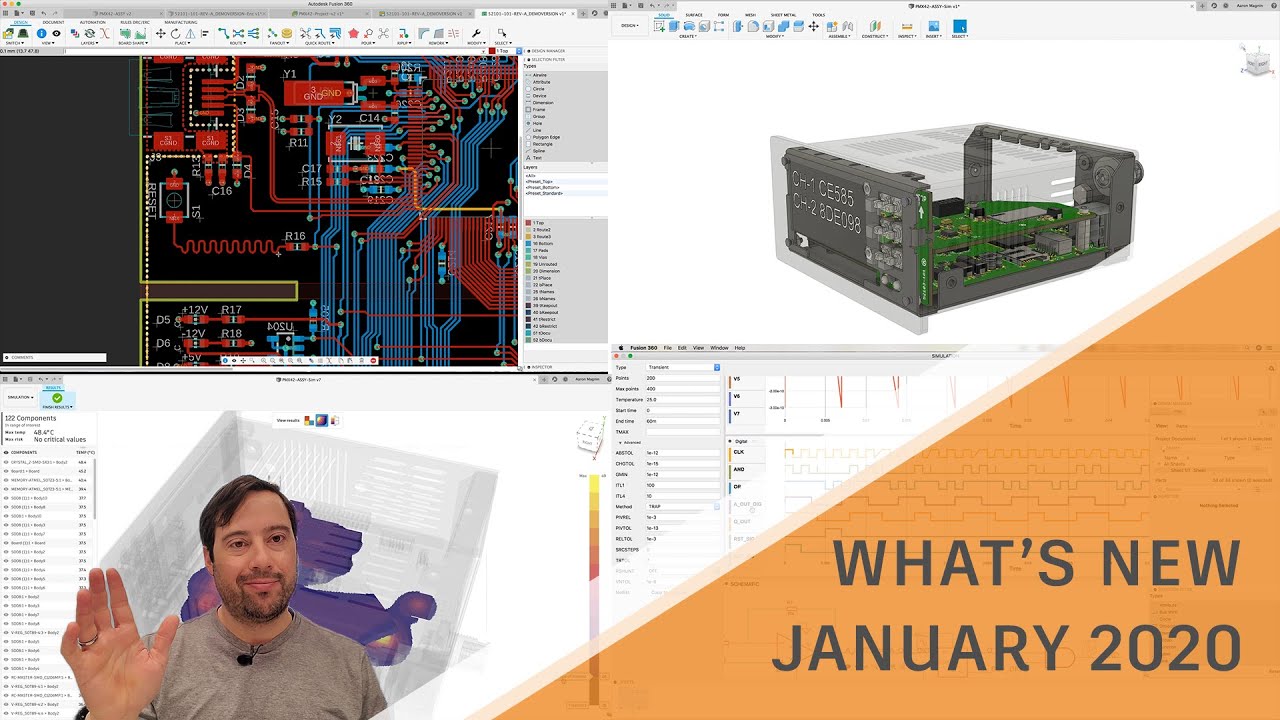
Task: Click the middle View results style icon
Action: (322, 420)
